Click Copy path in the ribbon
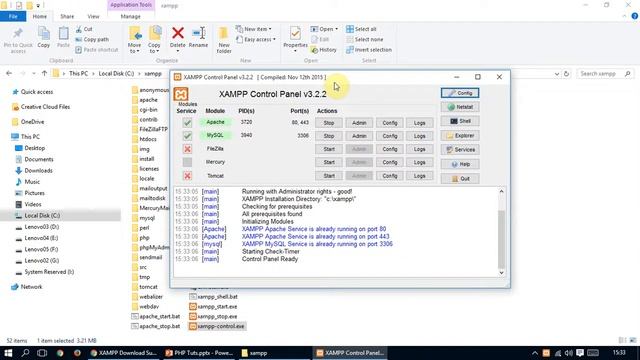 (x=92, y=40)
